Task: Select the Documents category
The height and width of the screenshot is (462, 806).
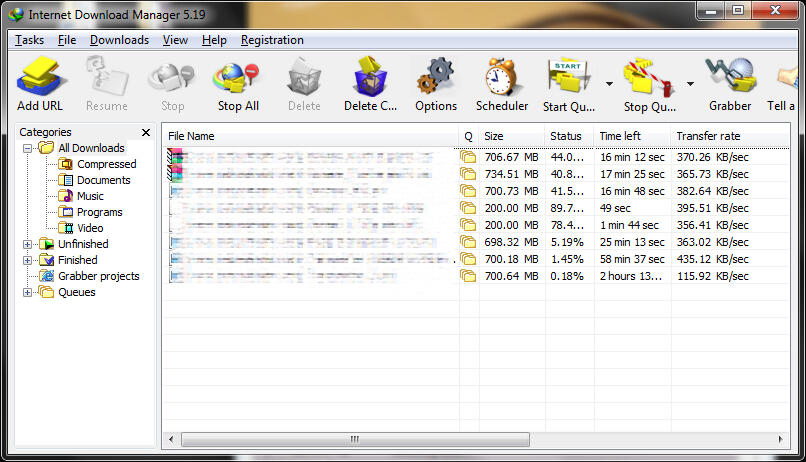Action: click(x=103, y=180)
